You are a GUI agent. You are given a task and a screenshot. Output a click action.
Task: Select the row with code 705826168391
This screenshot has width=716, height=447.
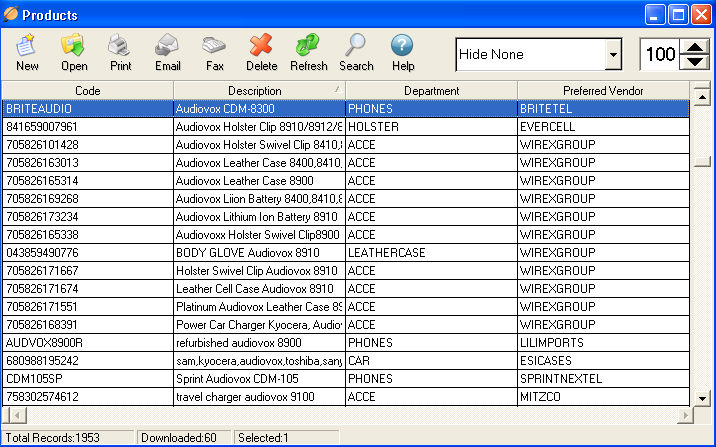(x=346, y=325)
